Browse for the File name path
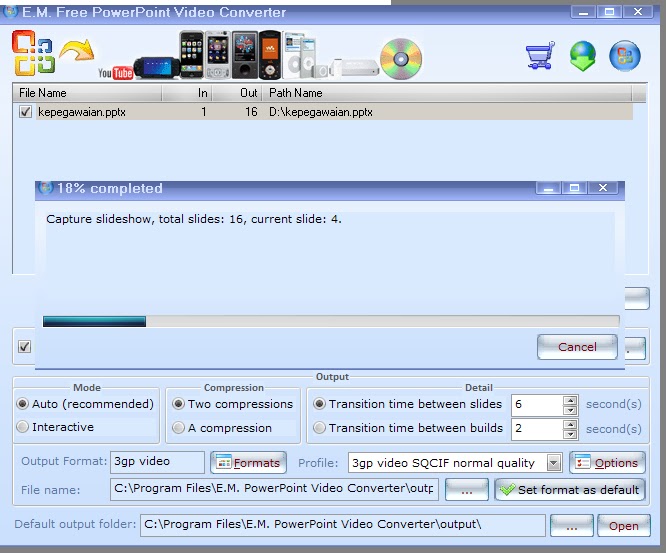The image size is (666, 553). tap(466, 490)
